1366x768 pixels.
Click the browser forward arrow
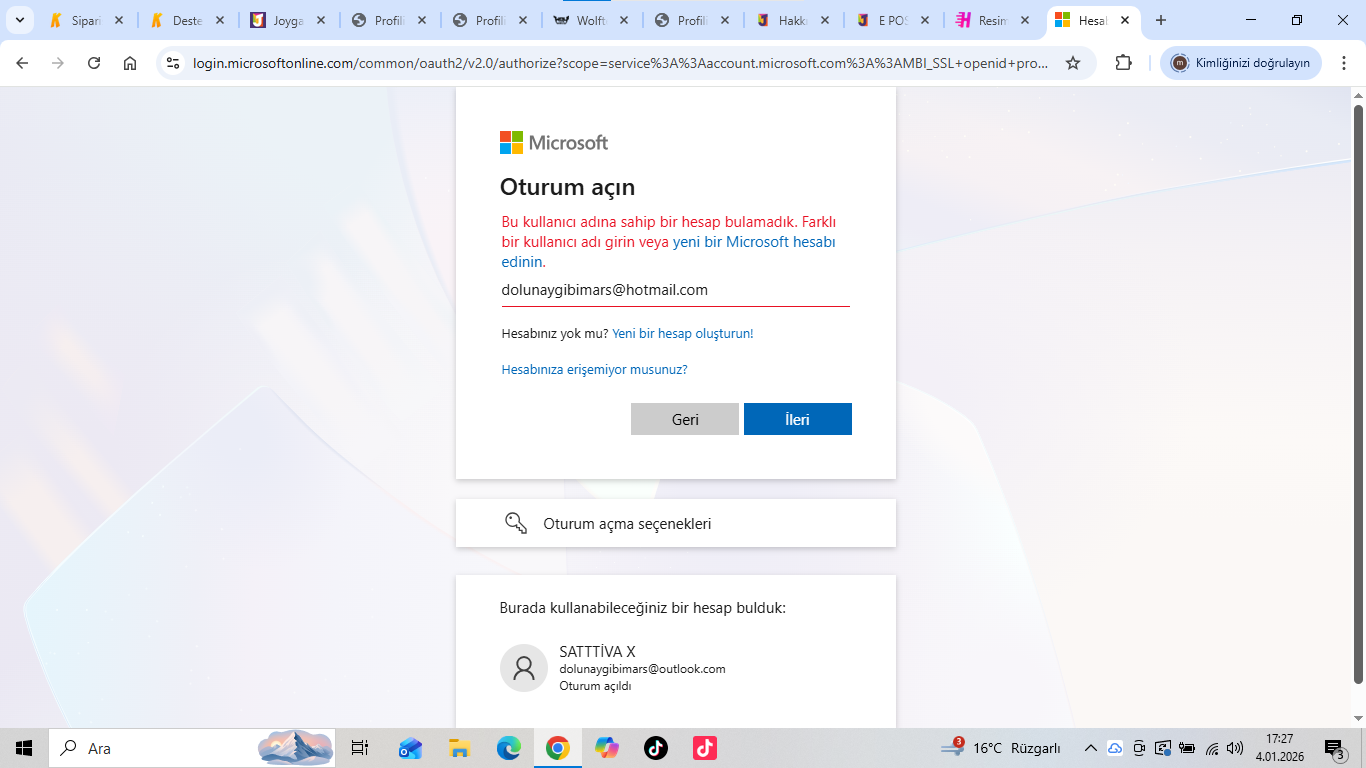[58, 63]
